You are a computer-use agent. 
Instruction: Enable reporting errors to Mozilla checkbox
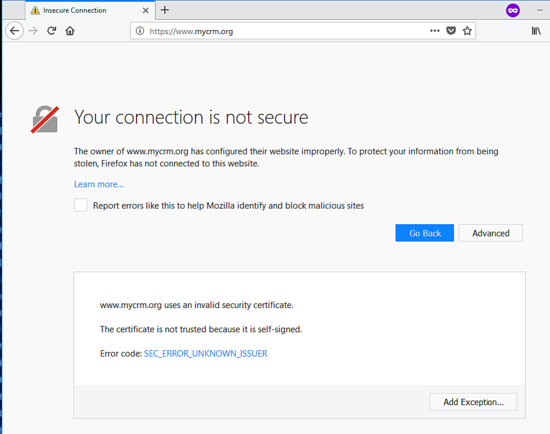point(81,205)
